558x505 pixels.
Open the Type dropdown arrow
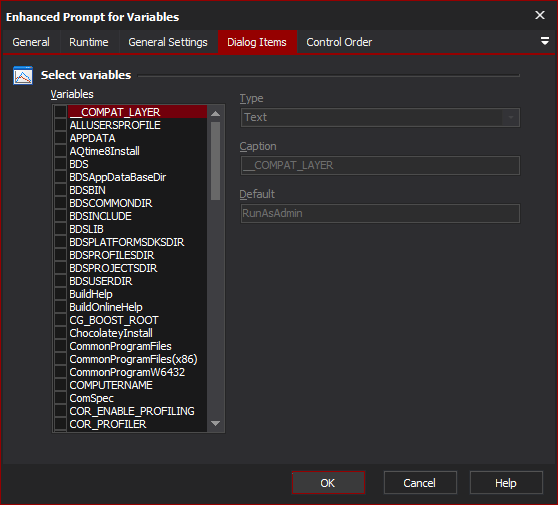point(511,117)
